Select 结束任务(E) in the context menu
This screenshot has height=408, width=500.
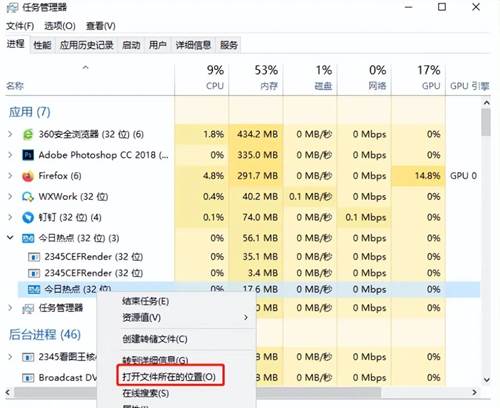(x=145, y=301)
